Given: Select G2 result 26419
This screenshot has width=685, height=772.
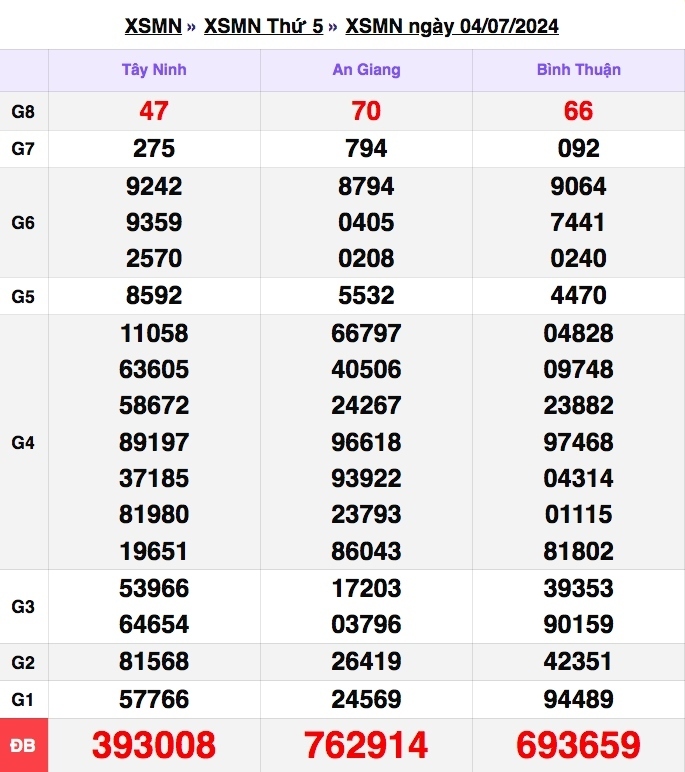Looking at the screenshot, I should click(x=366, y=661).
